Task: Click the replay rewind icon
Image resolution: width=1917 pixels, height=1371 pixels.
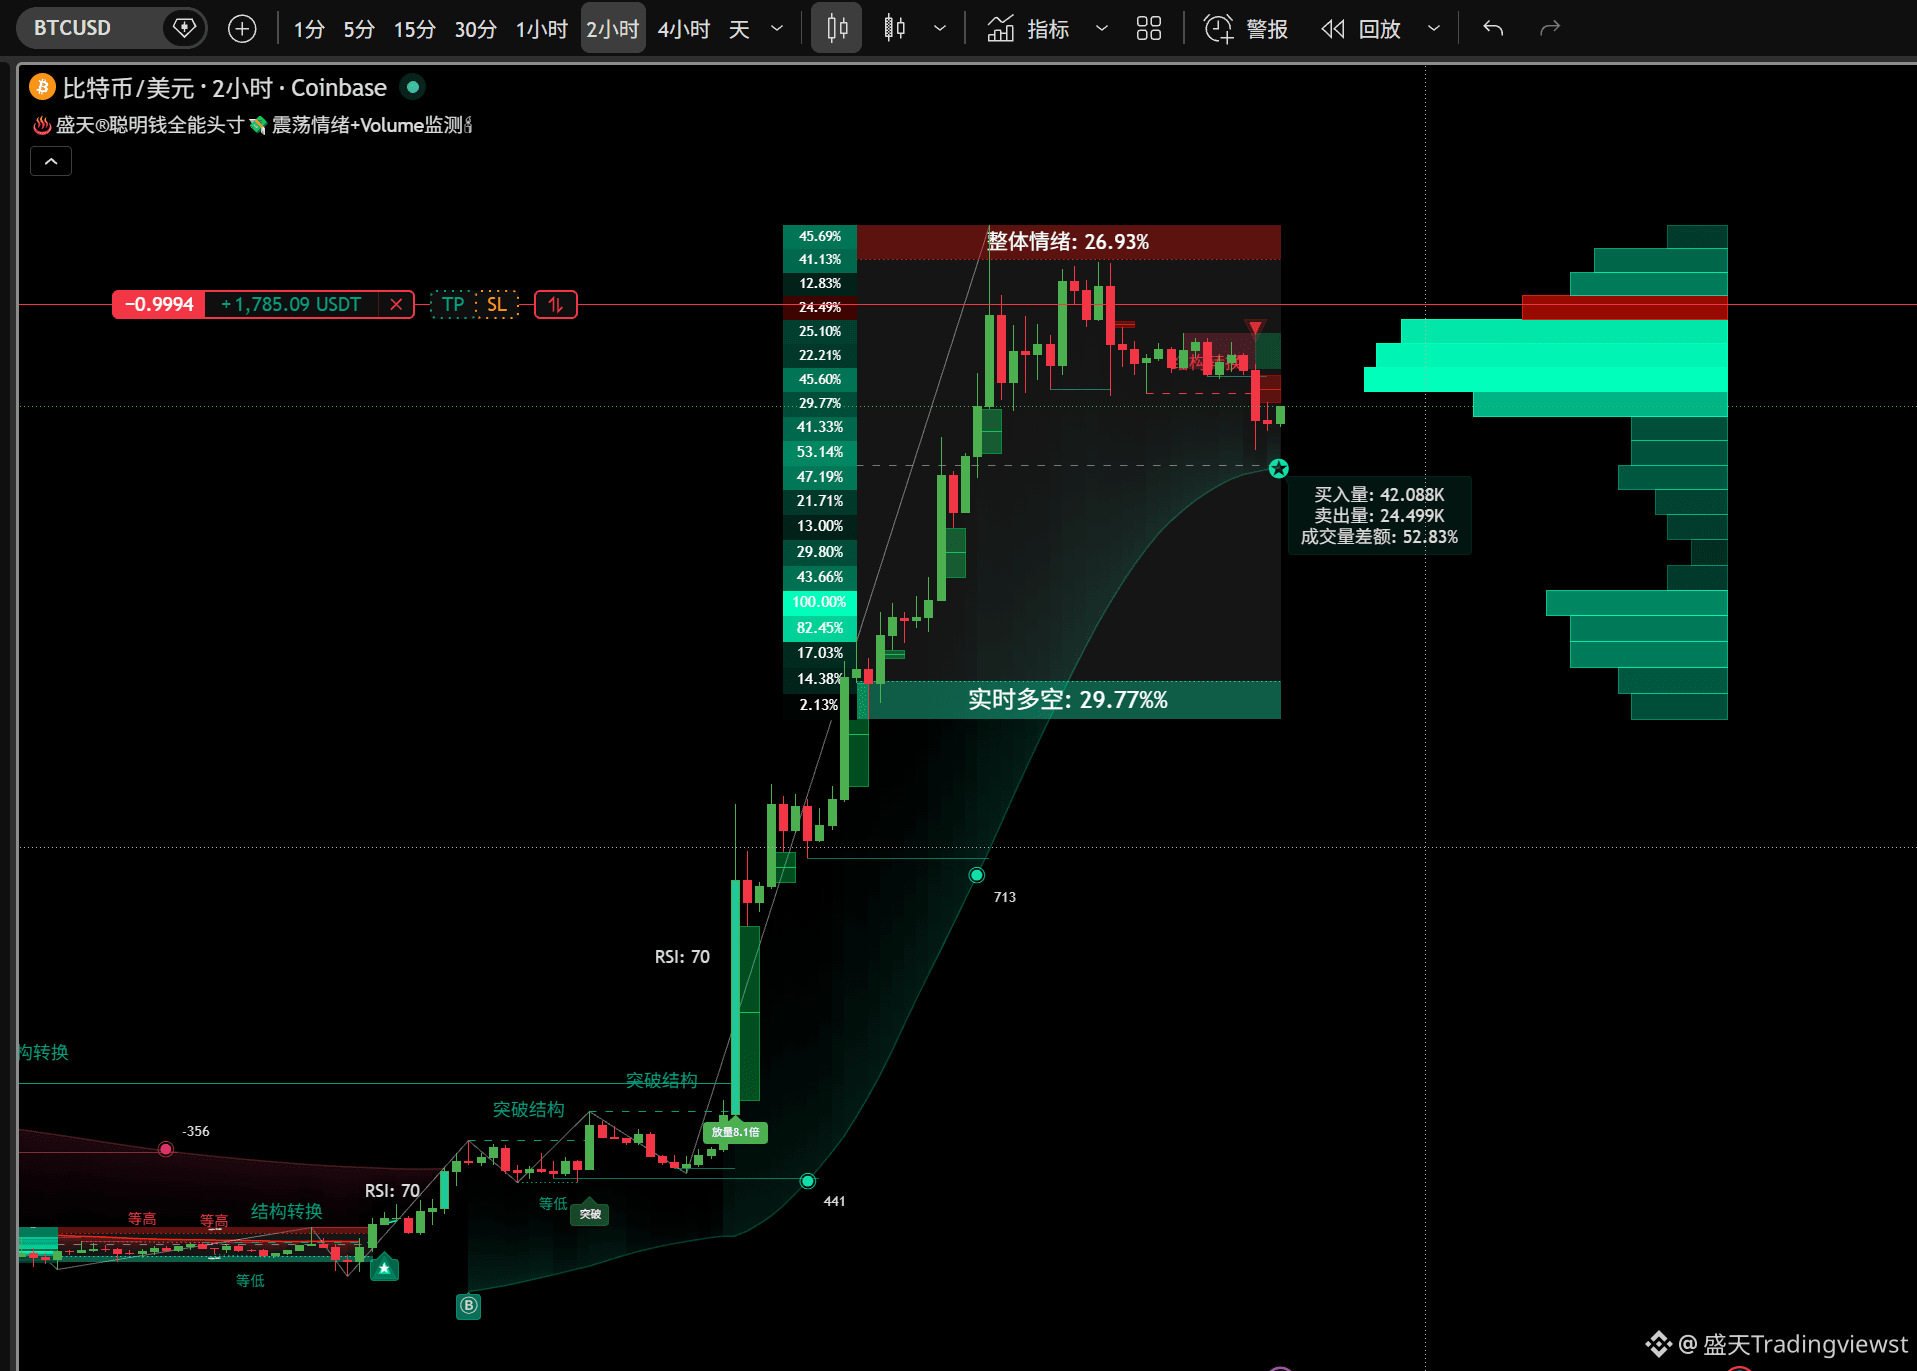Action: (1333, 29)
